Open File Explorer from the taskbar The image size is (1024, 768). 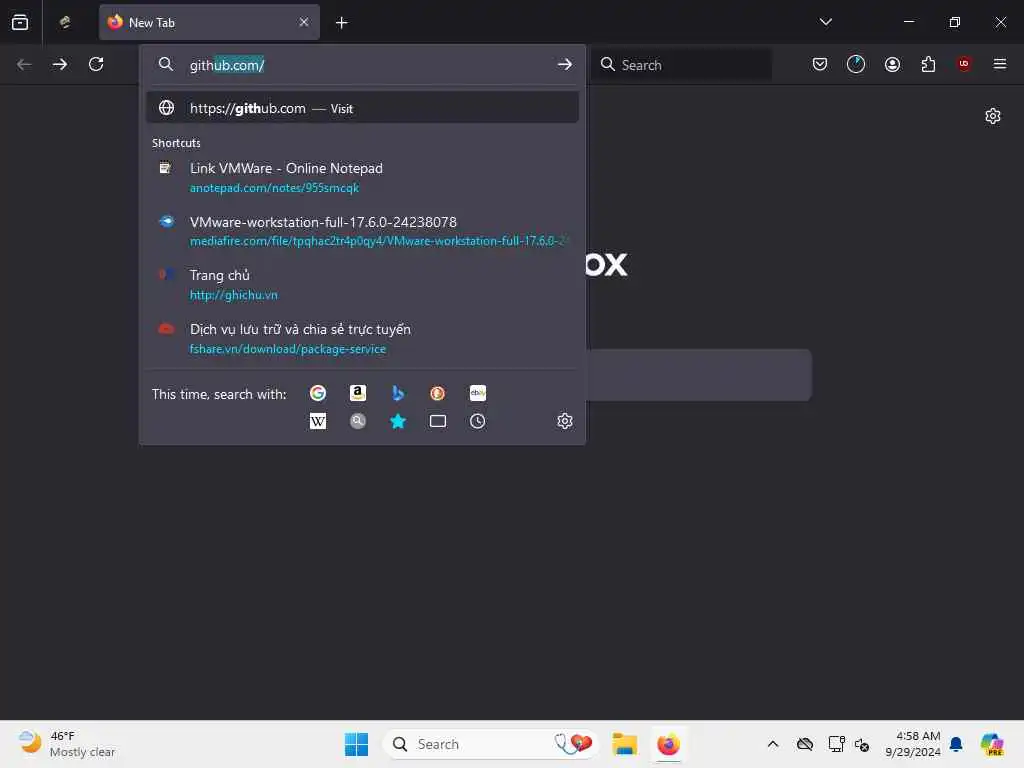[624, 744]
